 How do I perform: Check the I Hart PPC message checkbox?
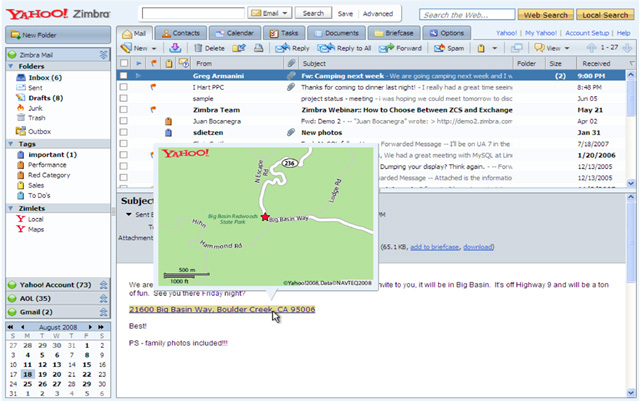124,87
